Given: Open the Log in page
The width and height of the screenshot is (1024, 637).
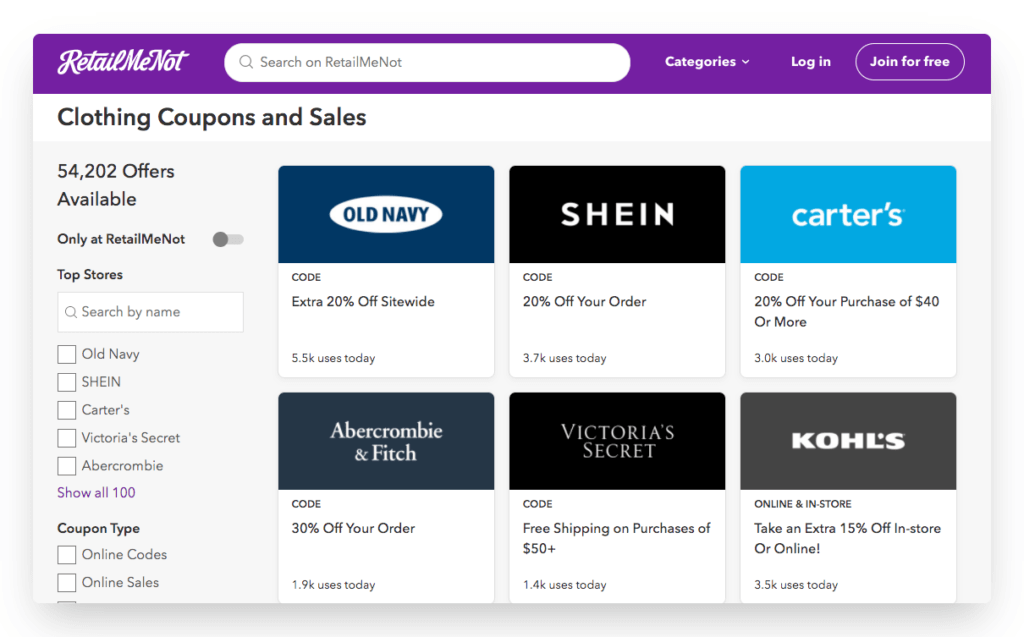Looking at the screenshot, I should coord(810,61).
